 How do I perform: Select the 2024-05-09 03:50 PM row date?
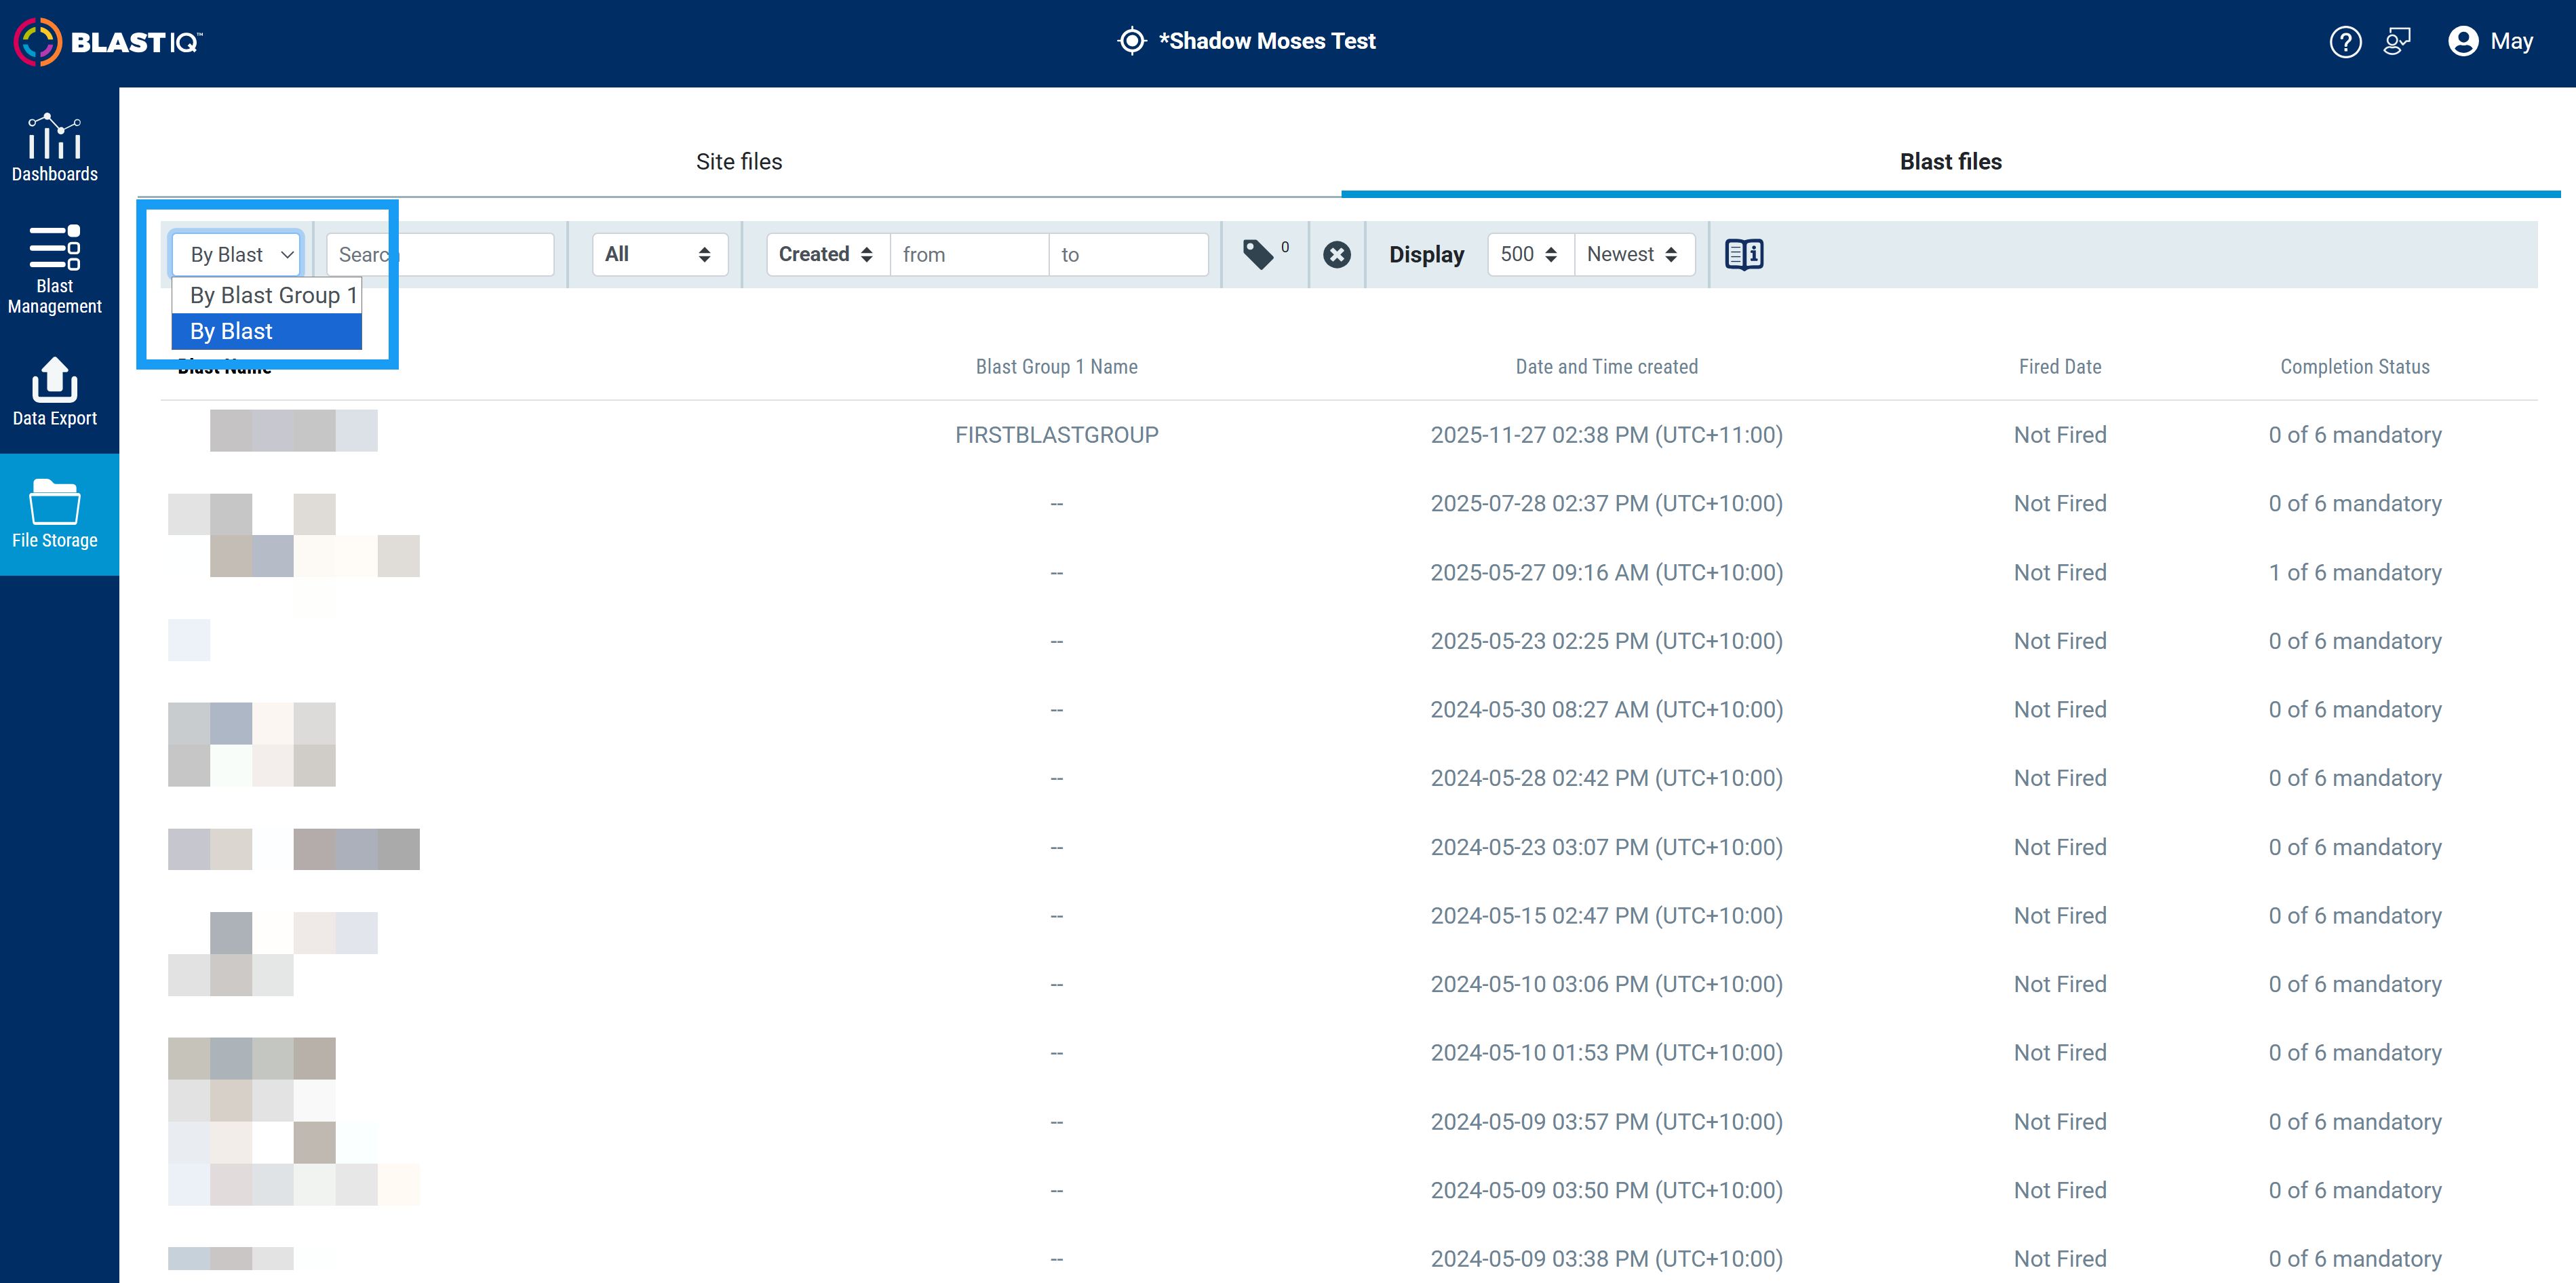1606,1191
